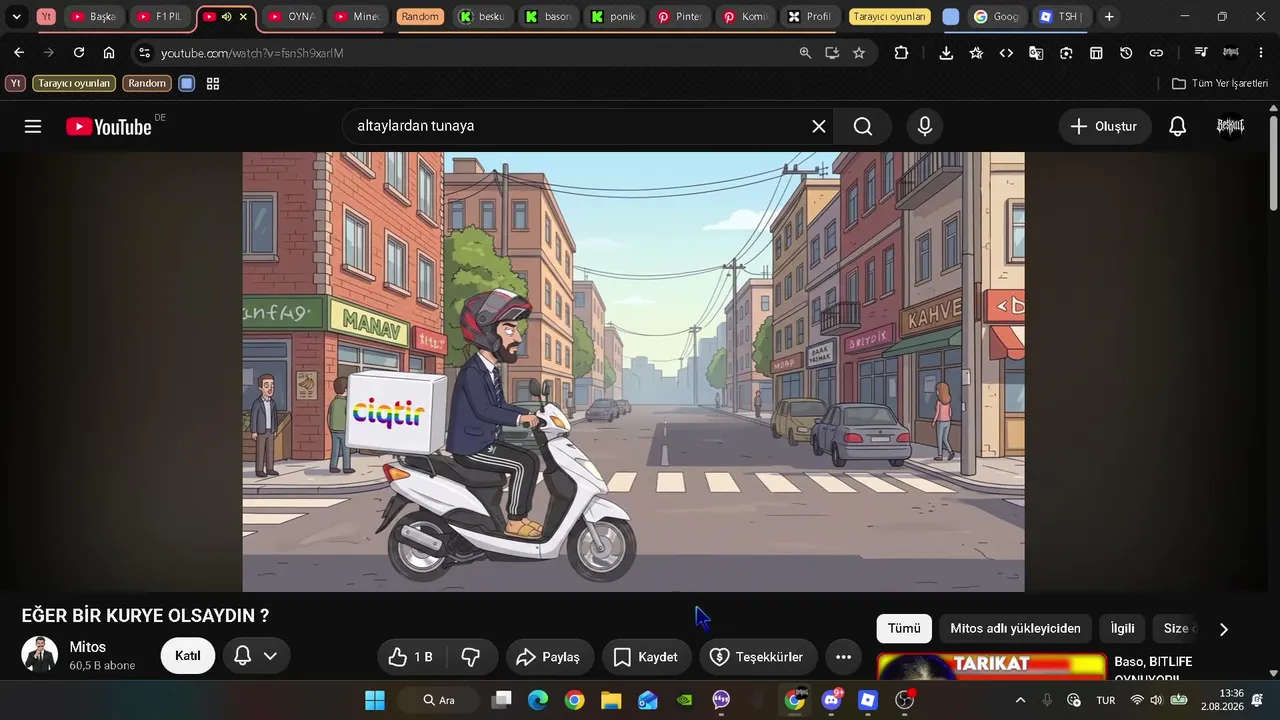Open the Windows Start menu
Image resolution: width=1280 pixels, height=720 pixels.
(x=375, y=700)
